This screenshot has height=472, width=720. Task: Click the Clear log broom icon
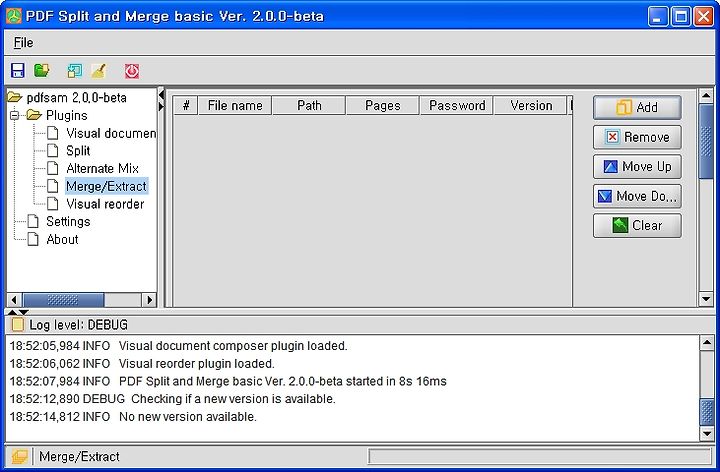coord(98,71)
